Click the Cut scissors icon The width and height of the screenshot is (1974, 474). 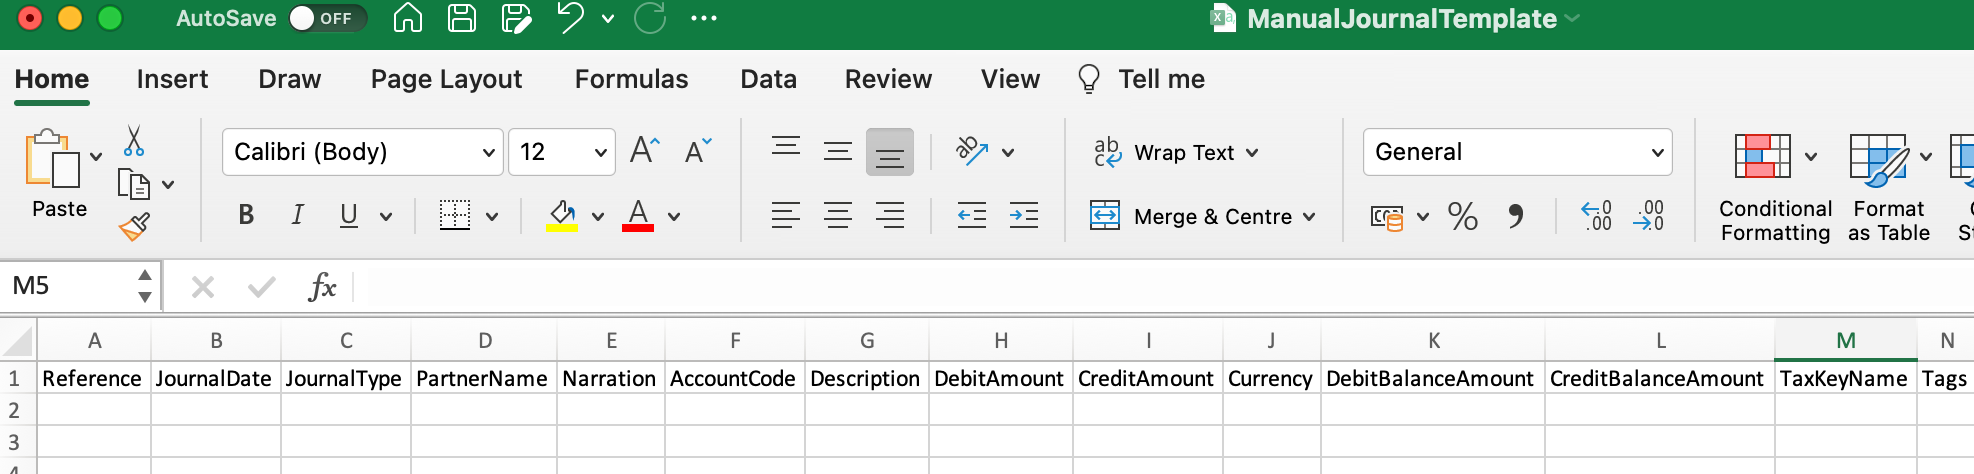[134, 141]
